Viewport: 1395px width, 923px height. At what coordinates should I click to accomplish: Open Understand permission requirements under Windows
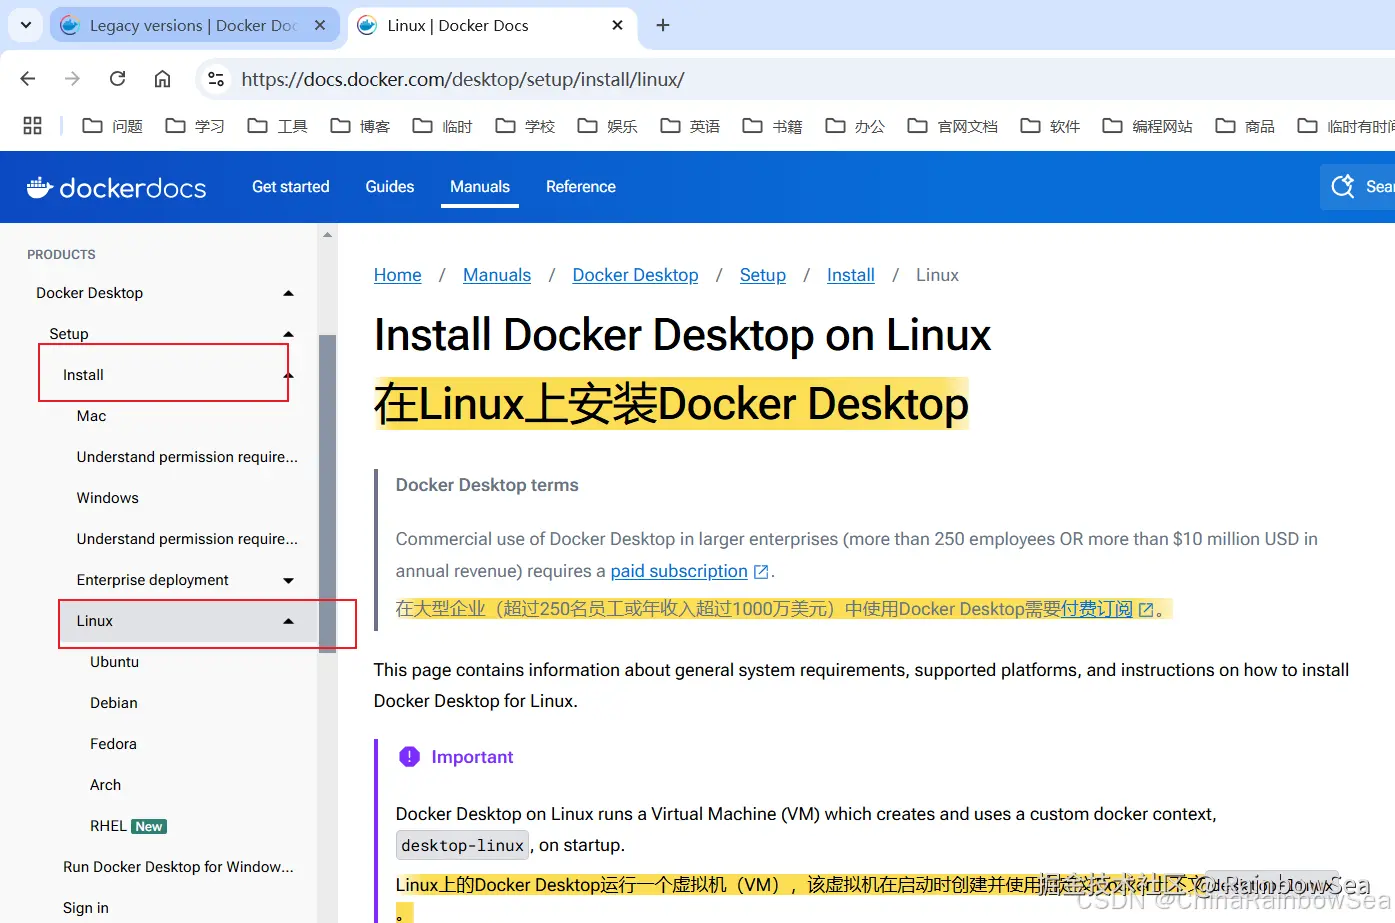[x=187, y=539]
